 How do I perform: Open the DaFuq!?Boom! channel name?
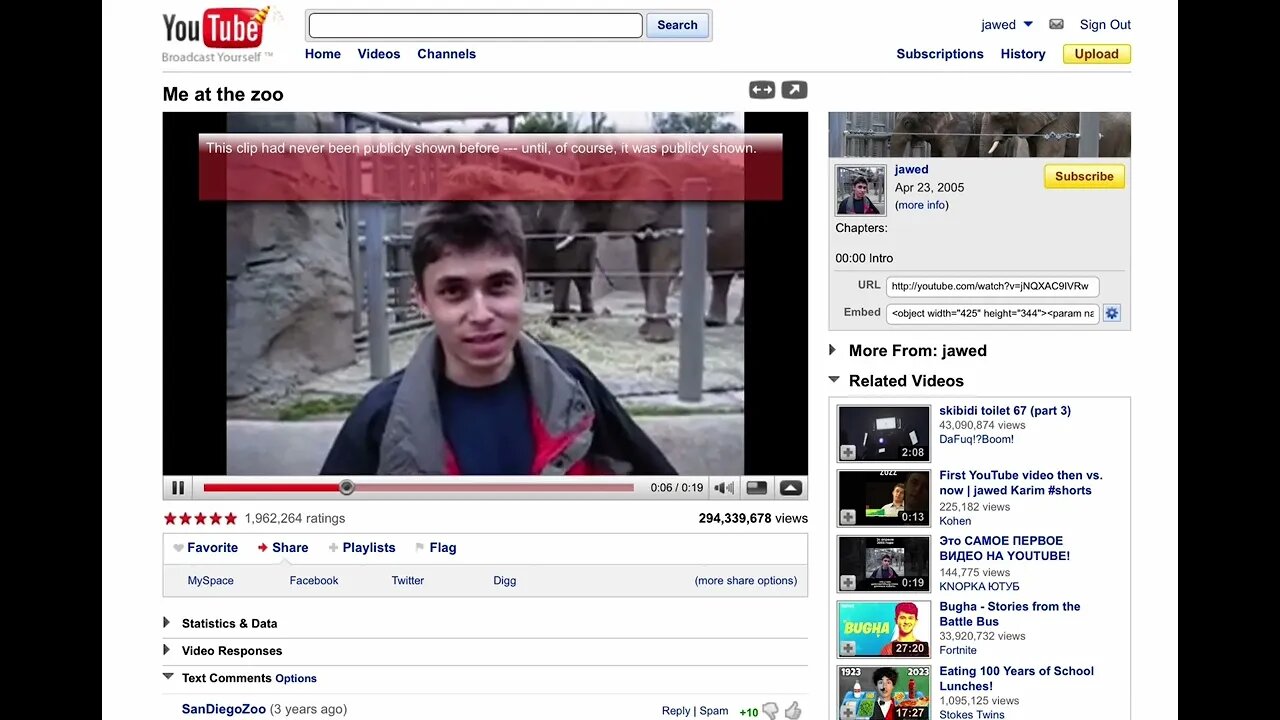[977, 439]
